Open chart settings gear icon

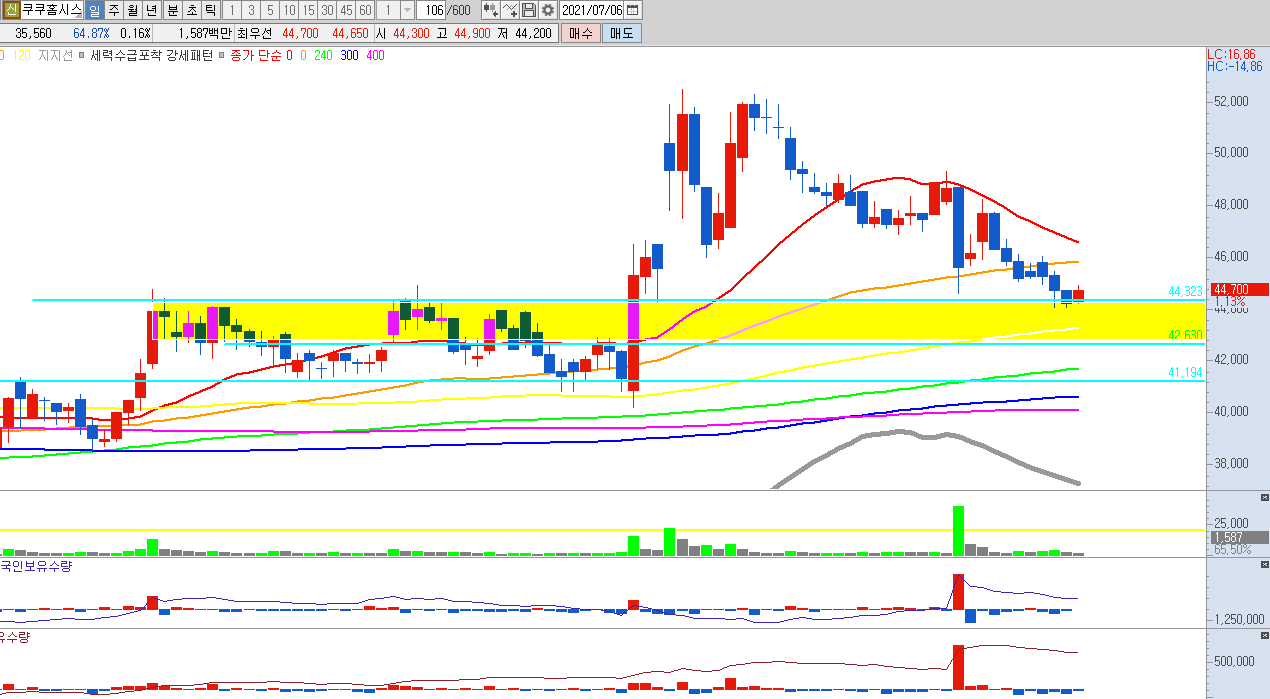tap(548, 10)
